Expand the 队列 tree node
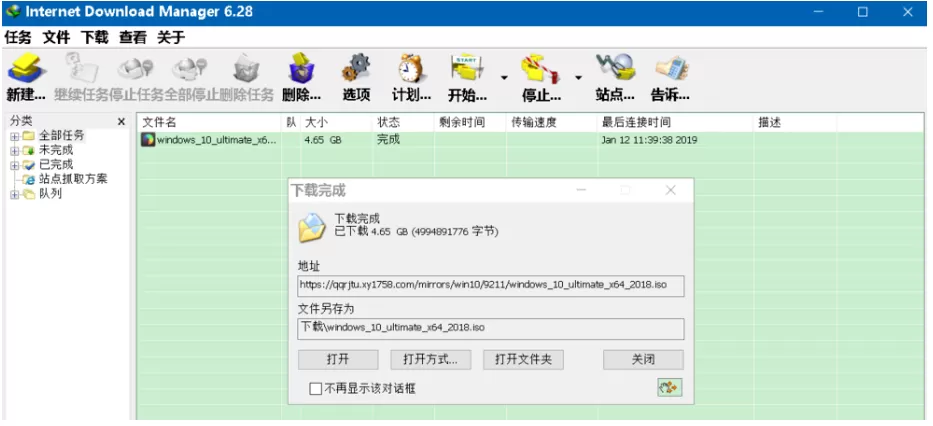The width and height of the screenshot is (933, 426). pyautogui.click(x=14, y=195)
